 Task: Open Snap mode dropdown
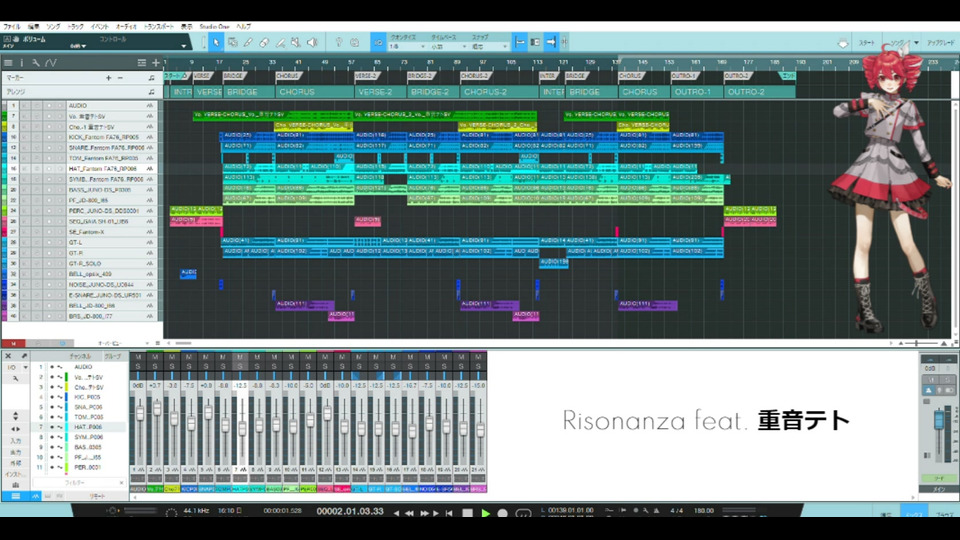tap(489, 47)
